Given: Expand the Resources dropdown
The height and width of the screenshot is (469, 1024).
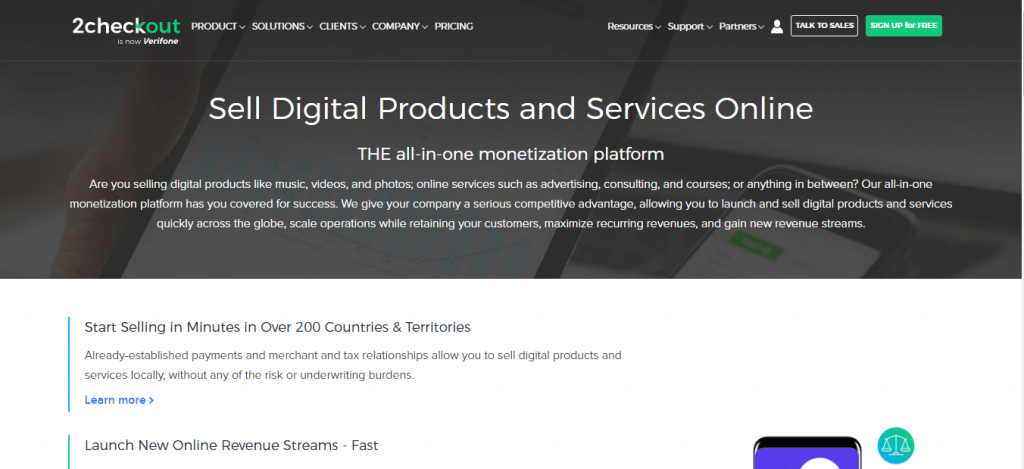Looking at the screenshot, I should point(634,27).
